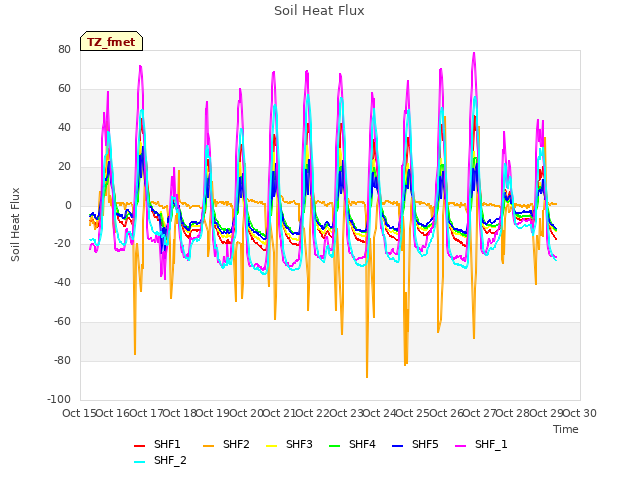Click the Oct 26 x-axis tick label
Image resolution: width=640 pixels, height=480 pixels.
click(446, 413)
